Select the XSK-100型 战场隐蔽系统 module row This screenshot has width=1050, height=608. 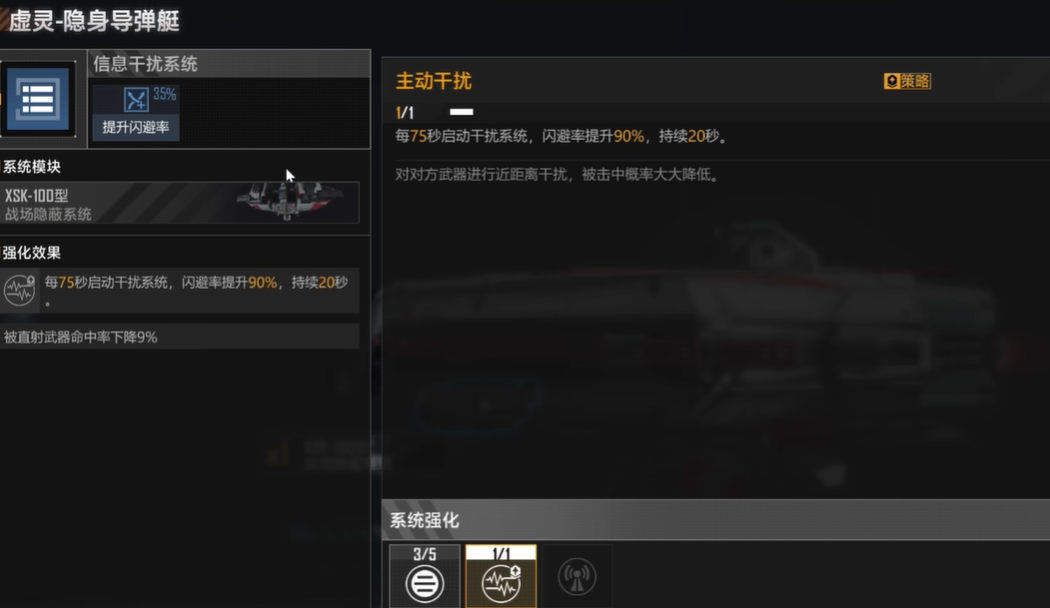[179, 203]
